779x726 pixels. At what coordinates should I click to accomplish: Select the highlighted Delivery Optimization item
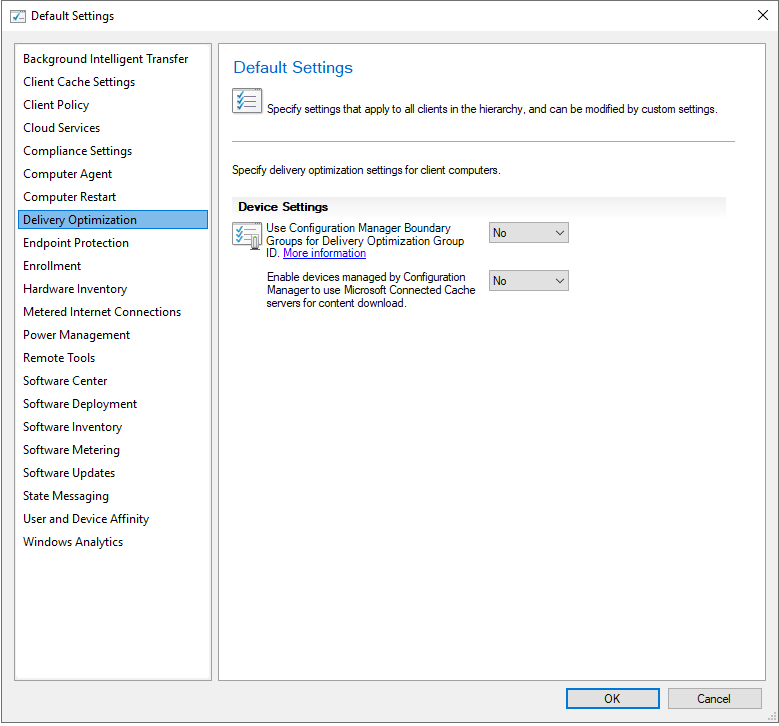[113, 220]
